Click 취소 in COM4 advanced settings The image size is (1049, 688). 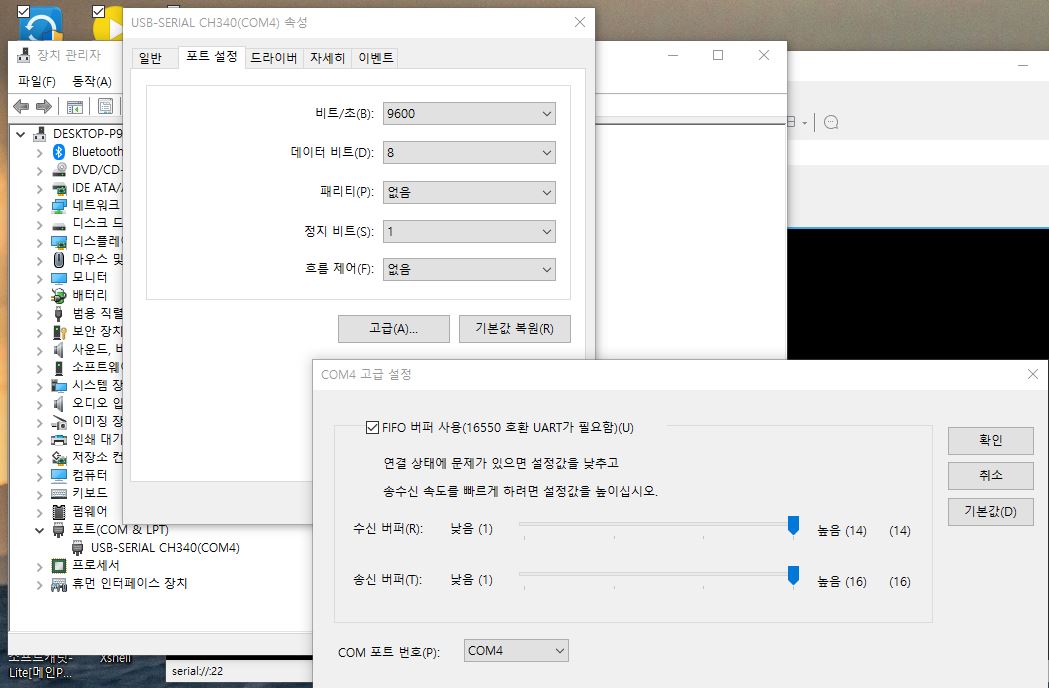point(991,476)
